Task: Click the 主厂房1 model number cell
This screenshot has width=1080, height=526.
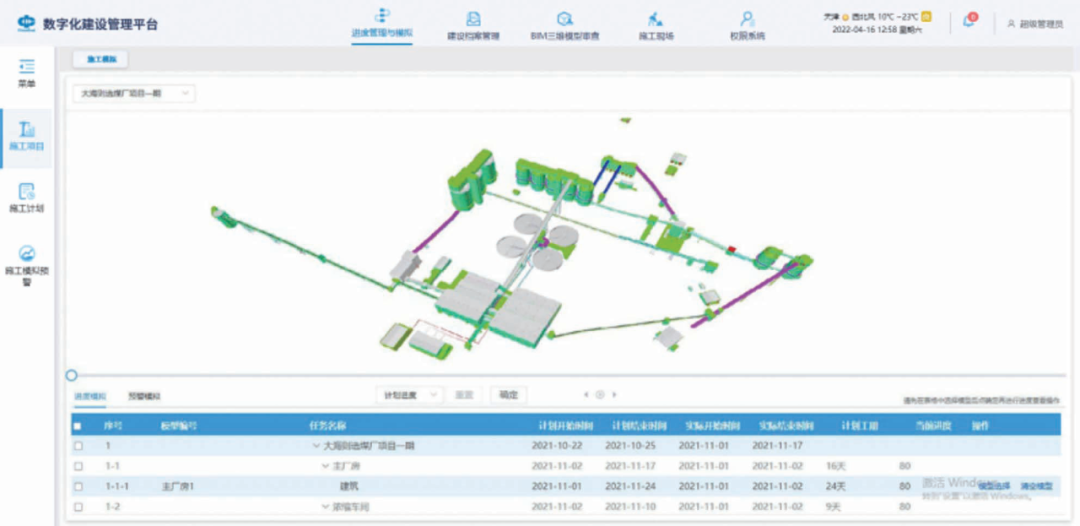Action: click(178, 486)
